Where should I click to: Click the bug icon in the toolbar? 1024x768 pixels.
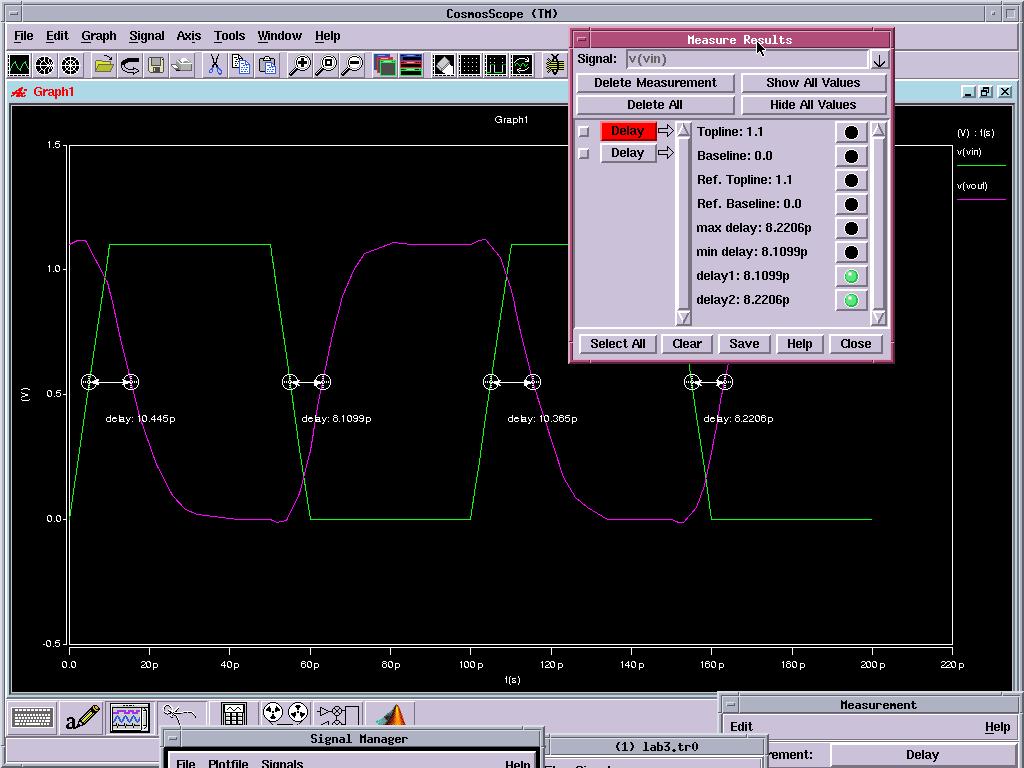554,65
